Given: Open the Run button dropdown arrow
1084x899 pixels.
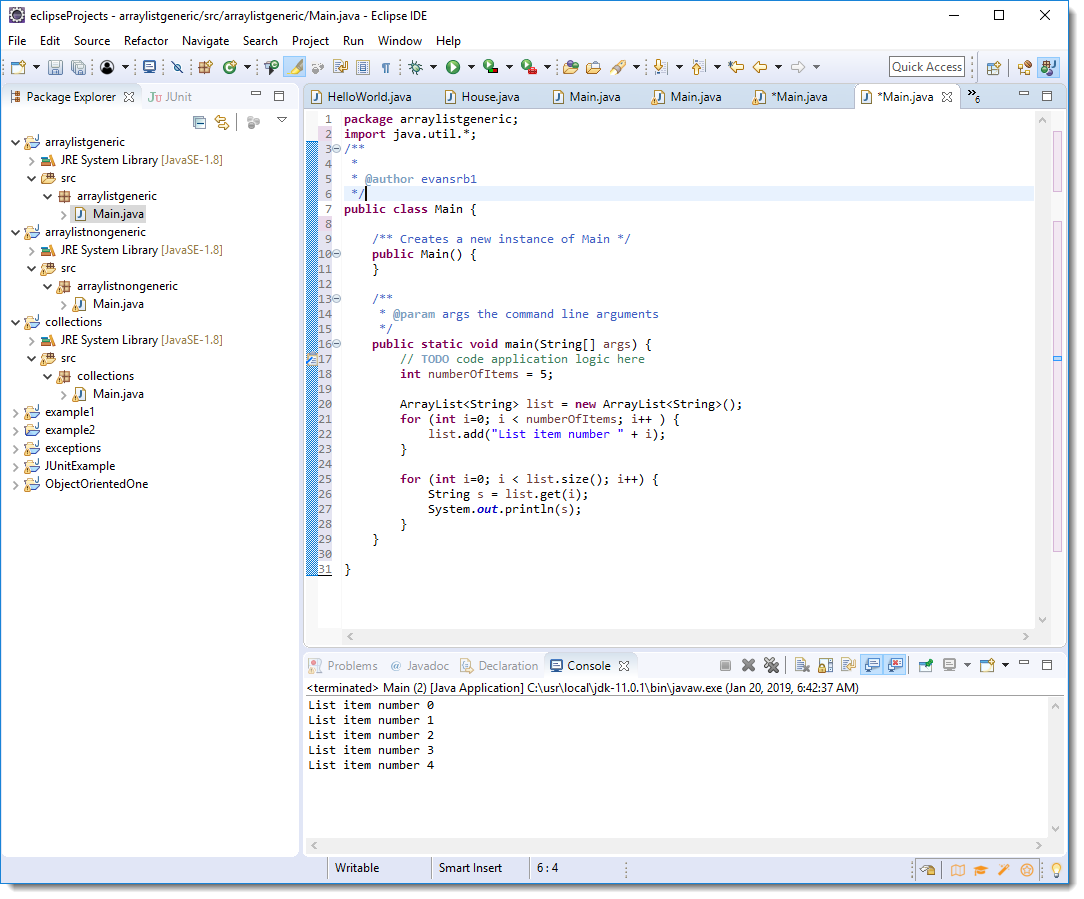Looking at the screenshot, I should coord(471,67).
